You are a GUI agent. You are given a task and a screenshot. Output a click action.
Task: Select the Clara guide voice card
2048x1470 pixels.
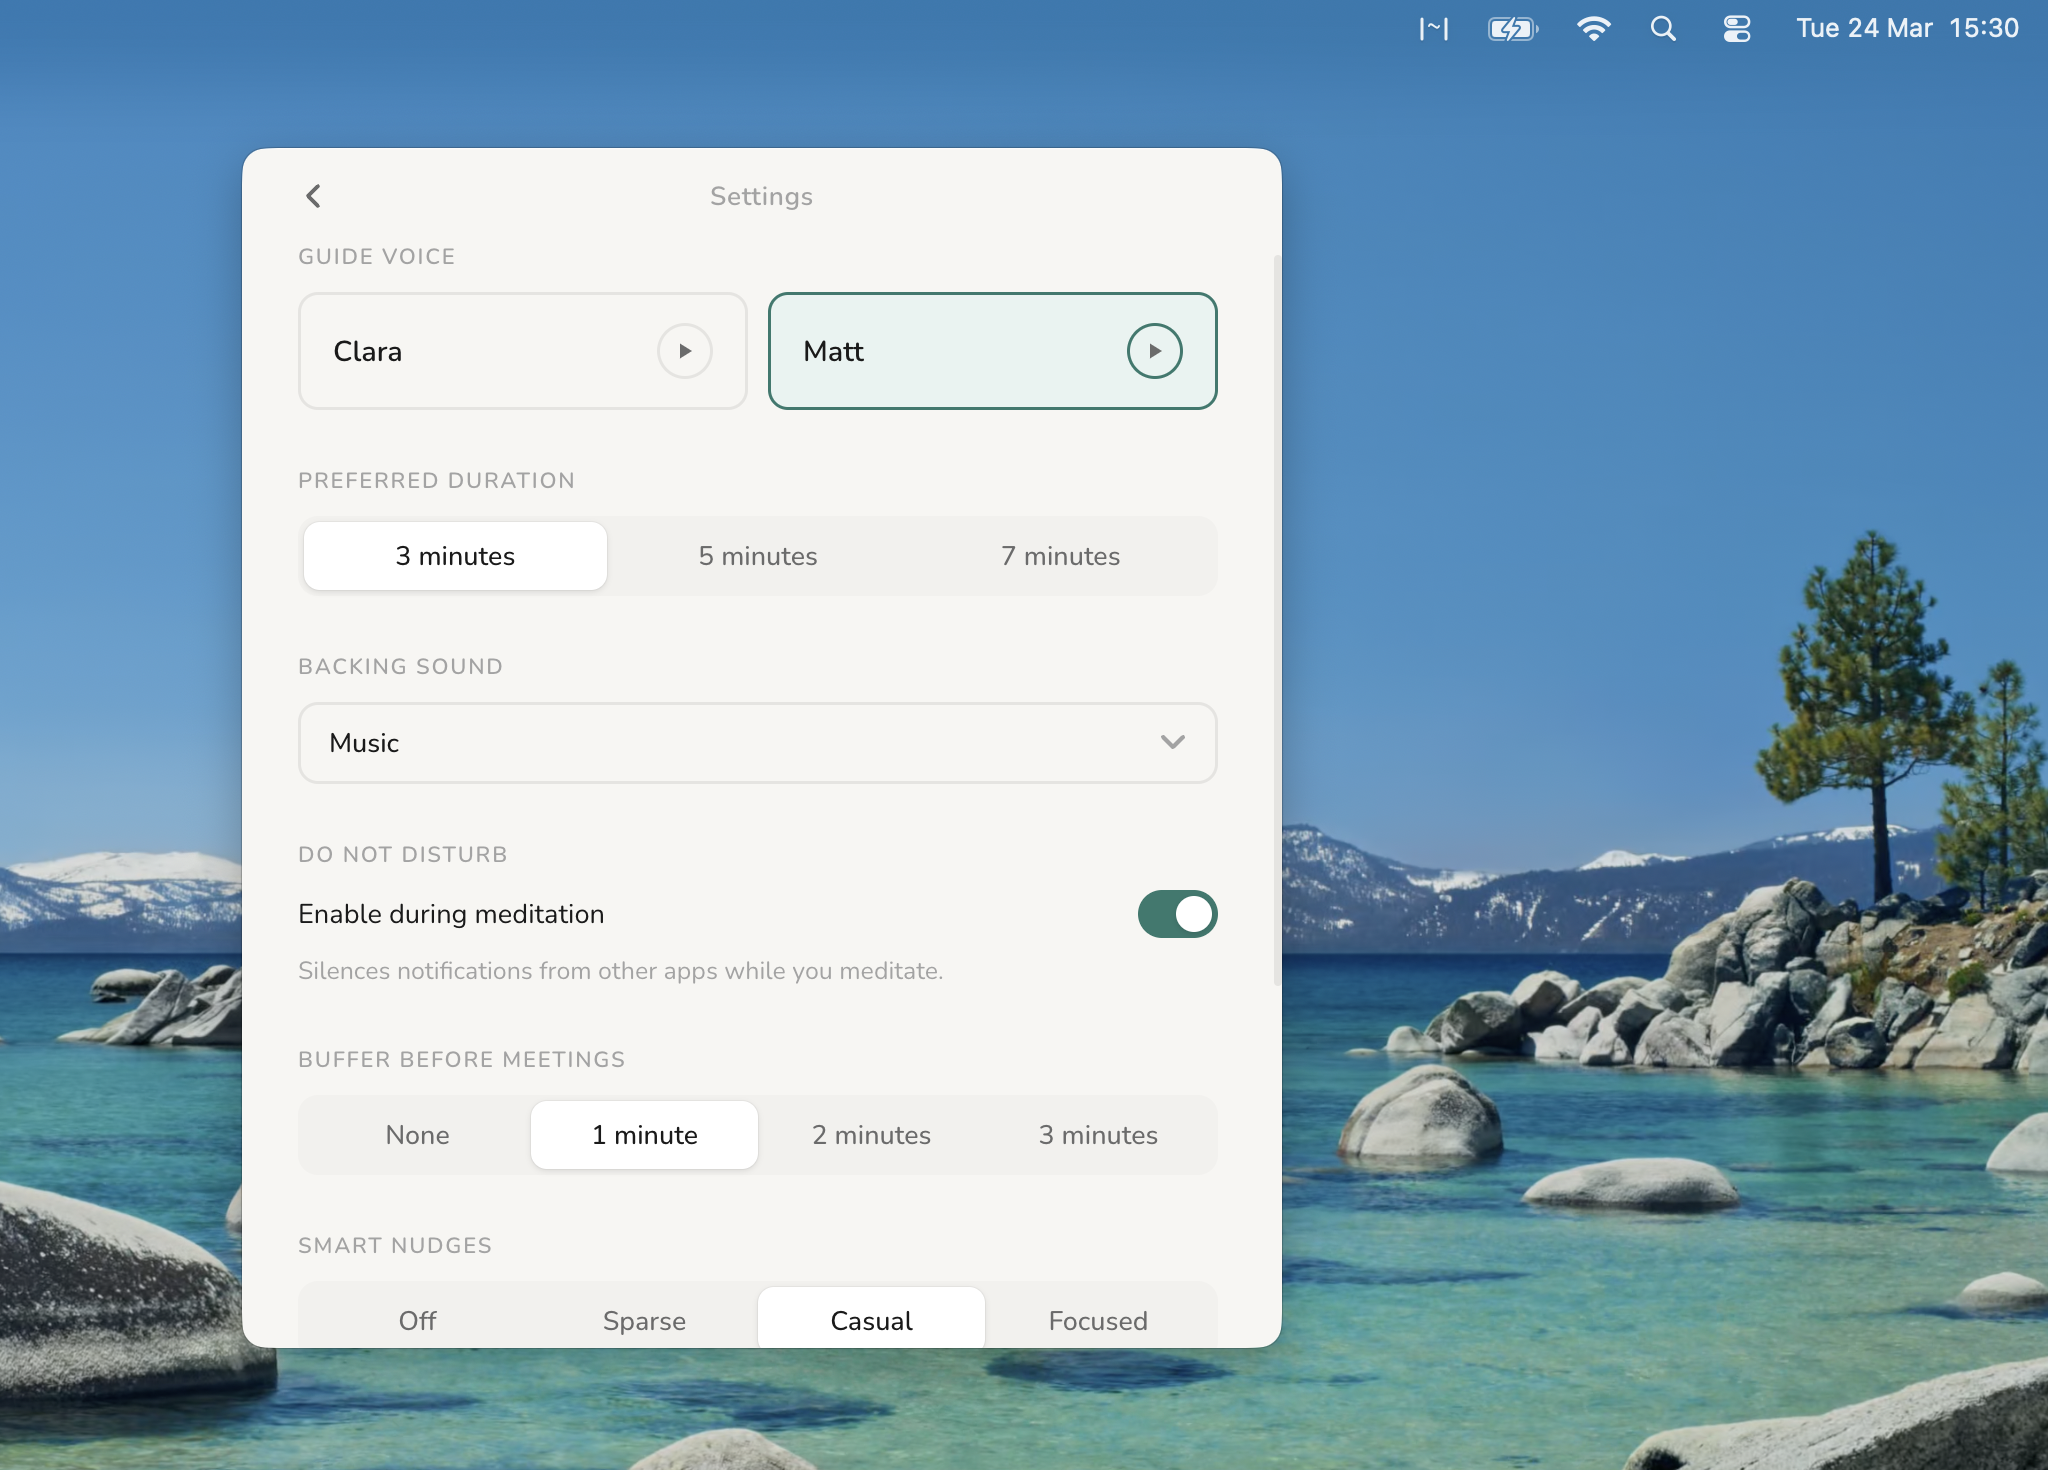(480, 351)
